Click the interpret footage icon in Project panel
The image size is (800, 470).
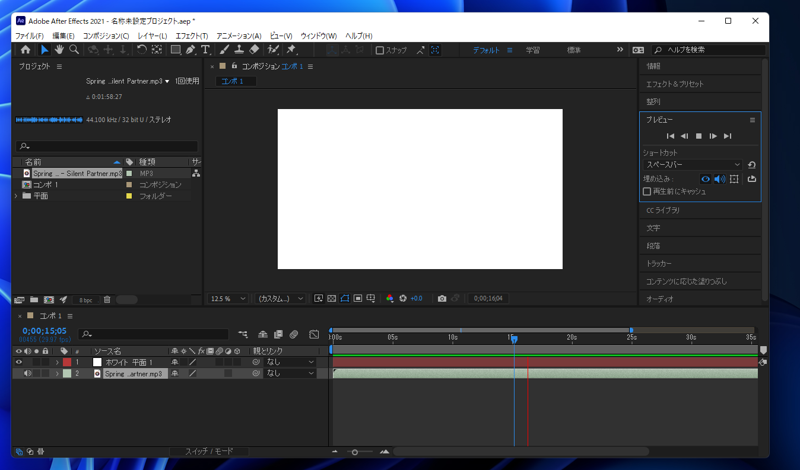coord(19,300)
